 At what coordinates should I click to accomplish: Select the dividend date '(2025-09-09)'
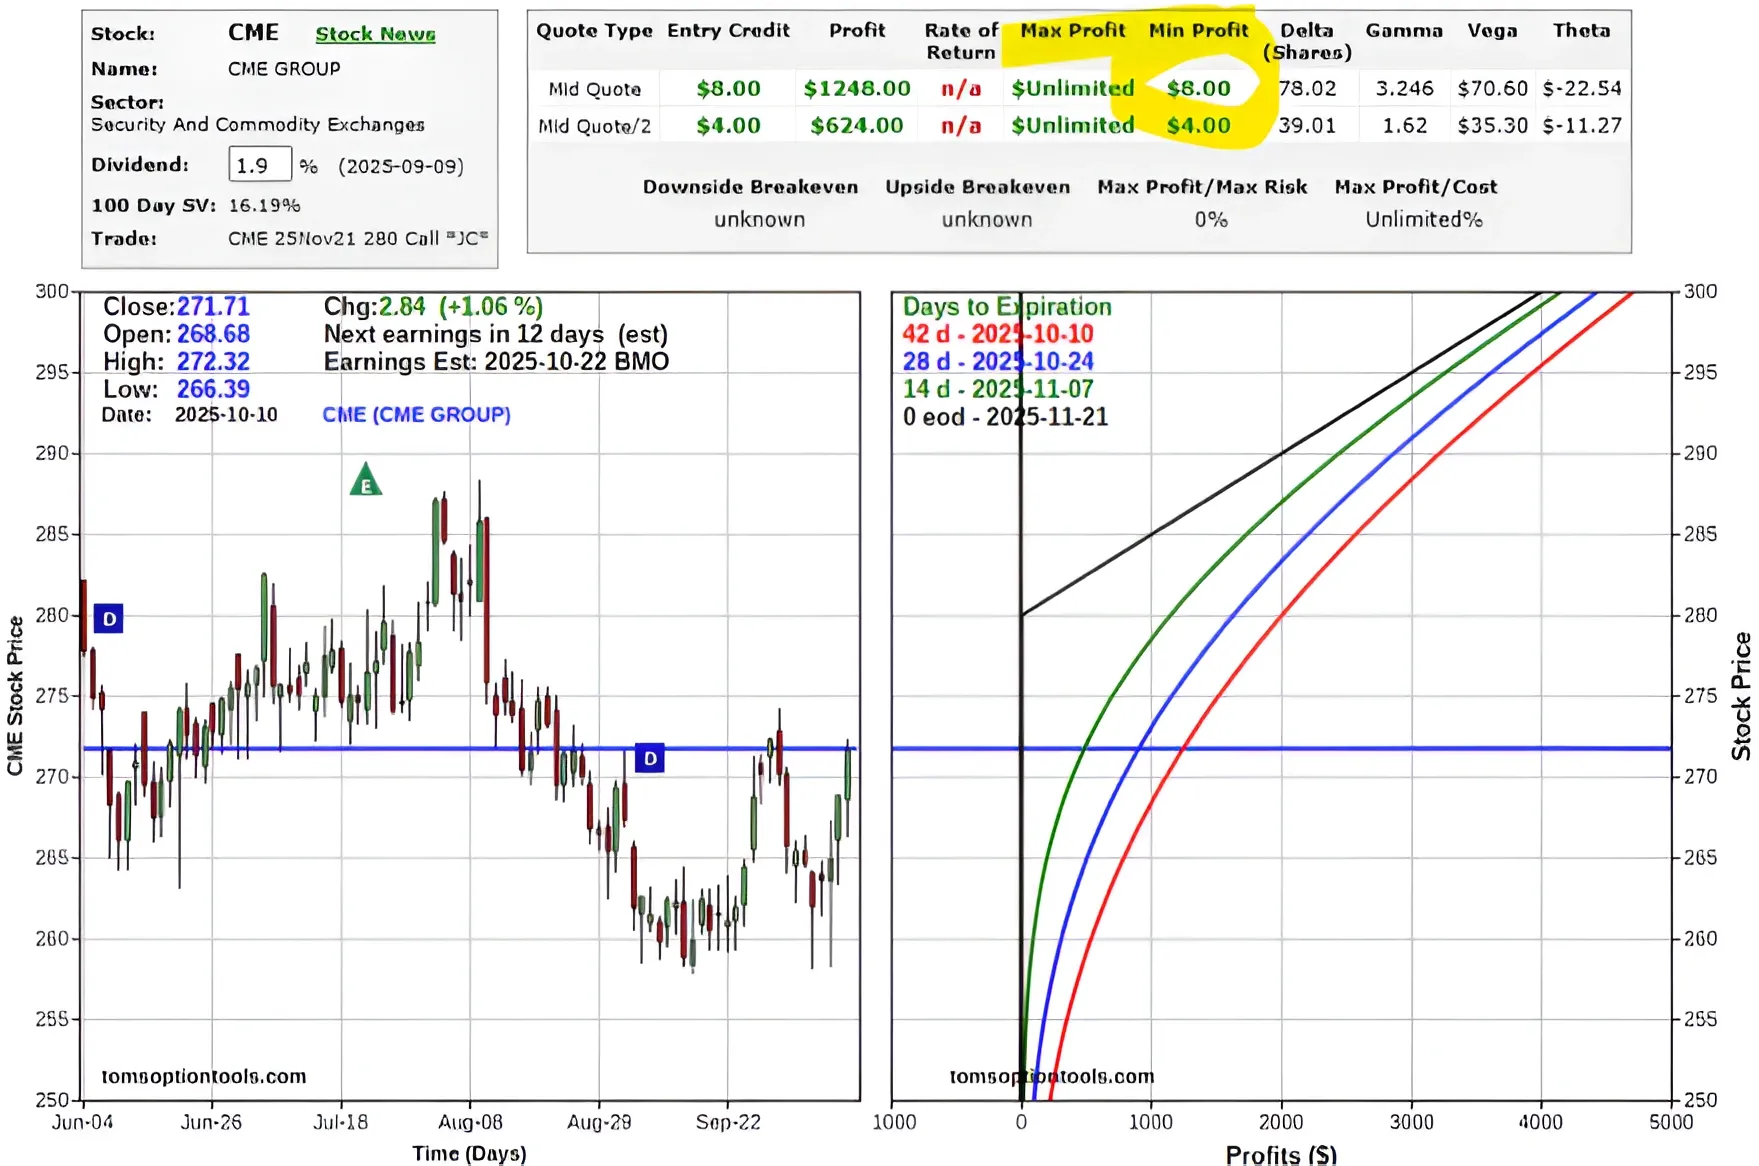pyautogui.click(x=401, y=166)
